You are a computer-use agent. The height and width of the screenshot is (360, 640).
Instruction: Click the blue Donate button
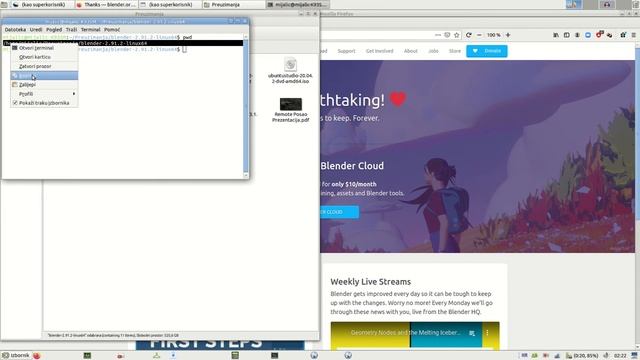(487, 51)
